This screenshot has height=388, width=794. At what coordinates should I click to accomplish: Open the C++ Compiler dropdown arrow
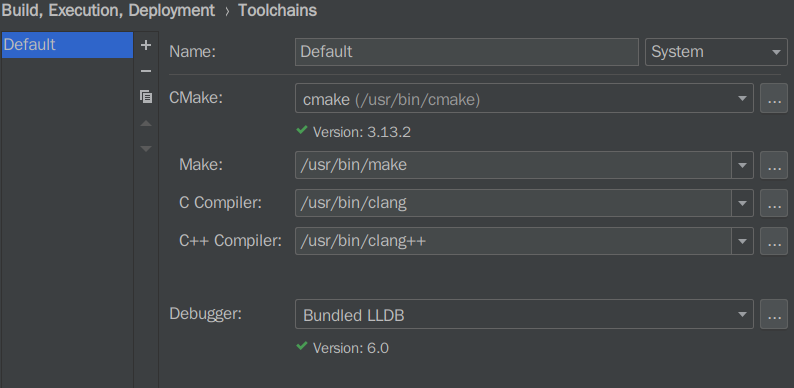coord(742,241)
